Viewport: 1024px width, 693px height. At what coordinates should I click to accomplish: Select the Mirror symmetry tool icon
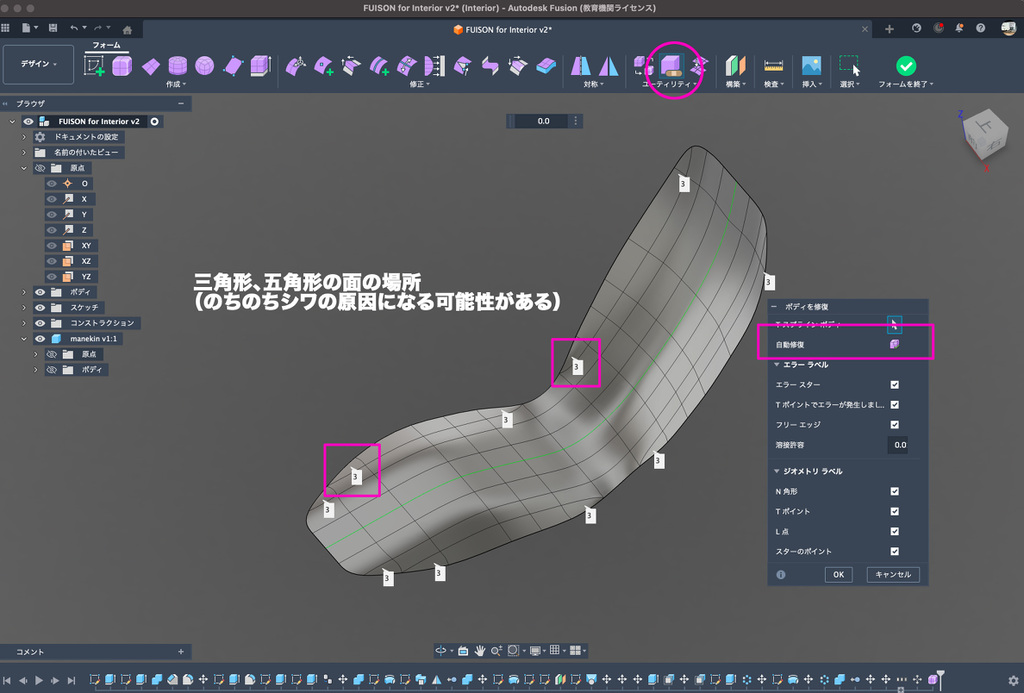pyautogui.click(x=580, y=66)
